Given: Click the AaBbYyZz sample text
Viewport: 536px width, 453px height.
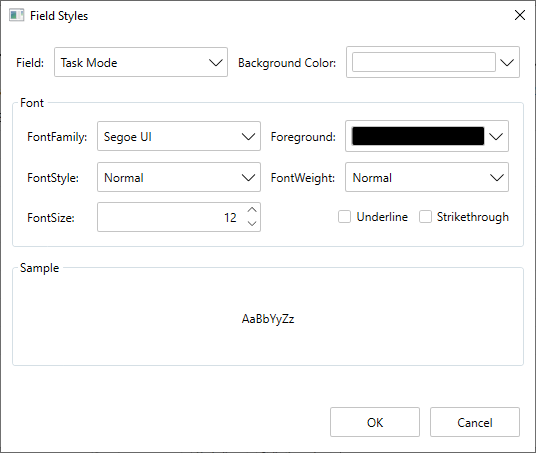Looking at the screenshot, I should pyautogui.click(x=268, y=319).
